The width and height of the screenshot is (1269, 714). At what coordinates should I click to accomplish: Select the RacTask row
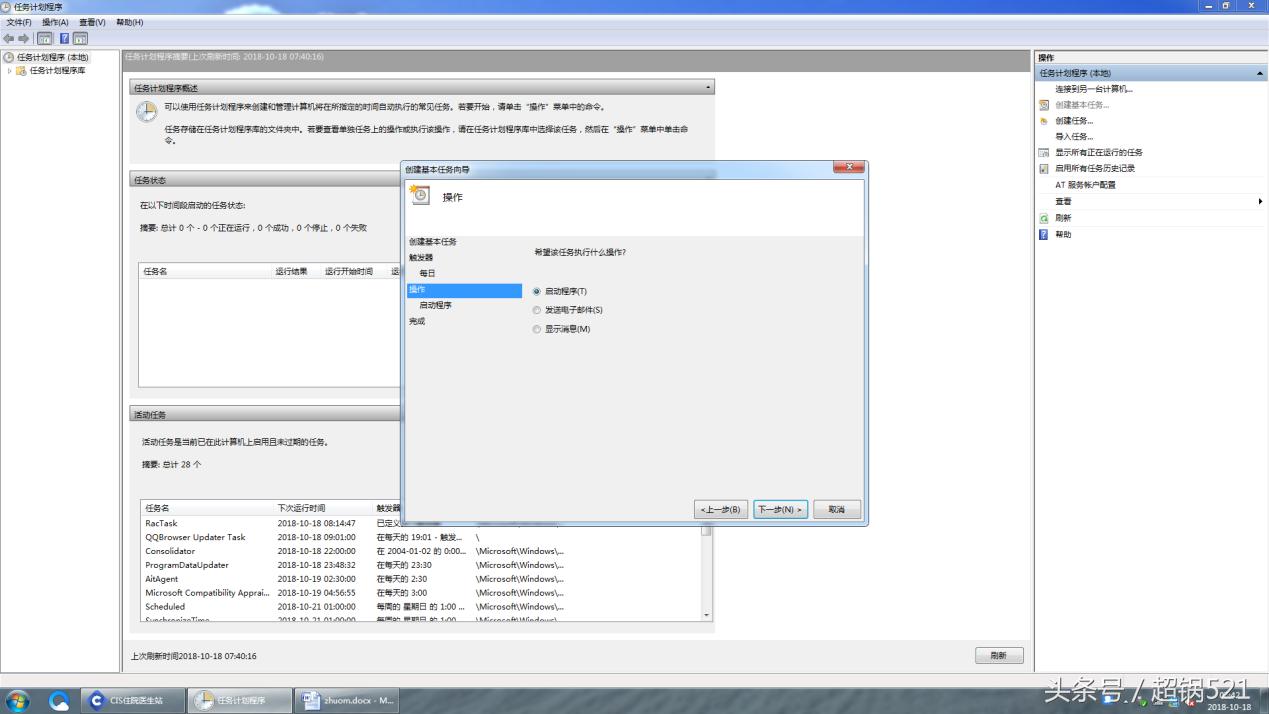tap(421, 523)
